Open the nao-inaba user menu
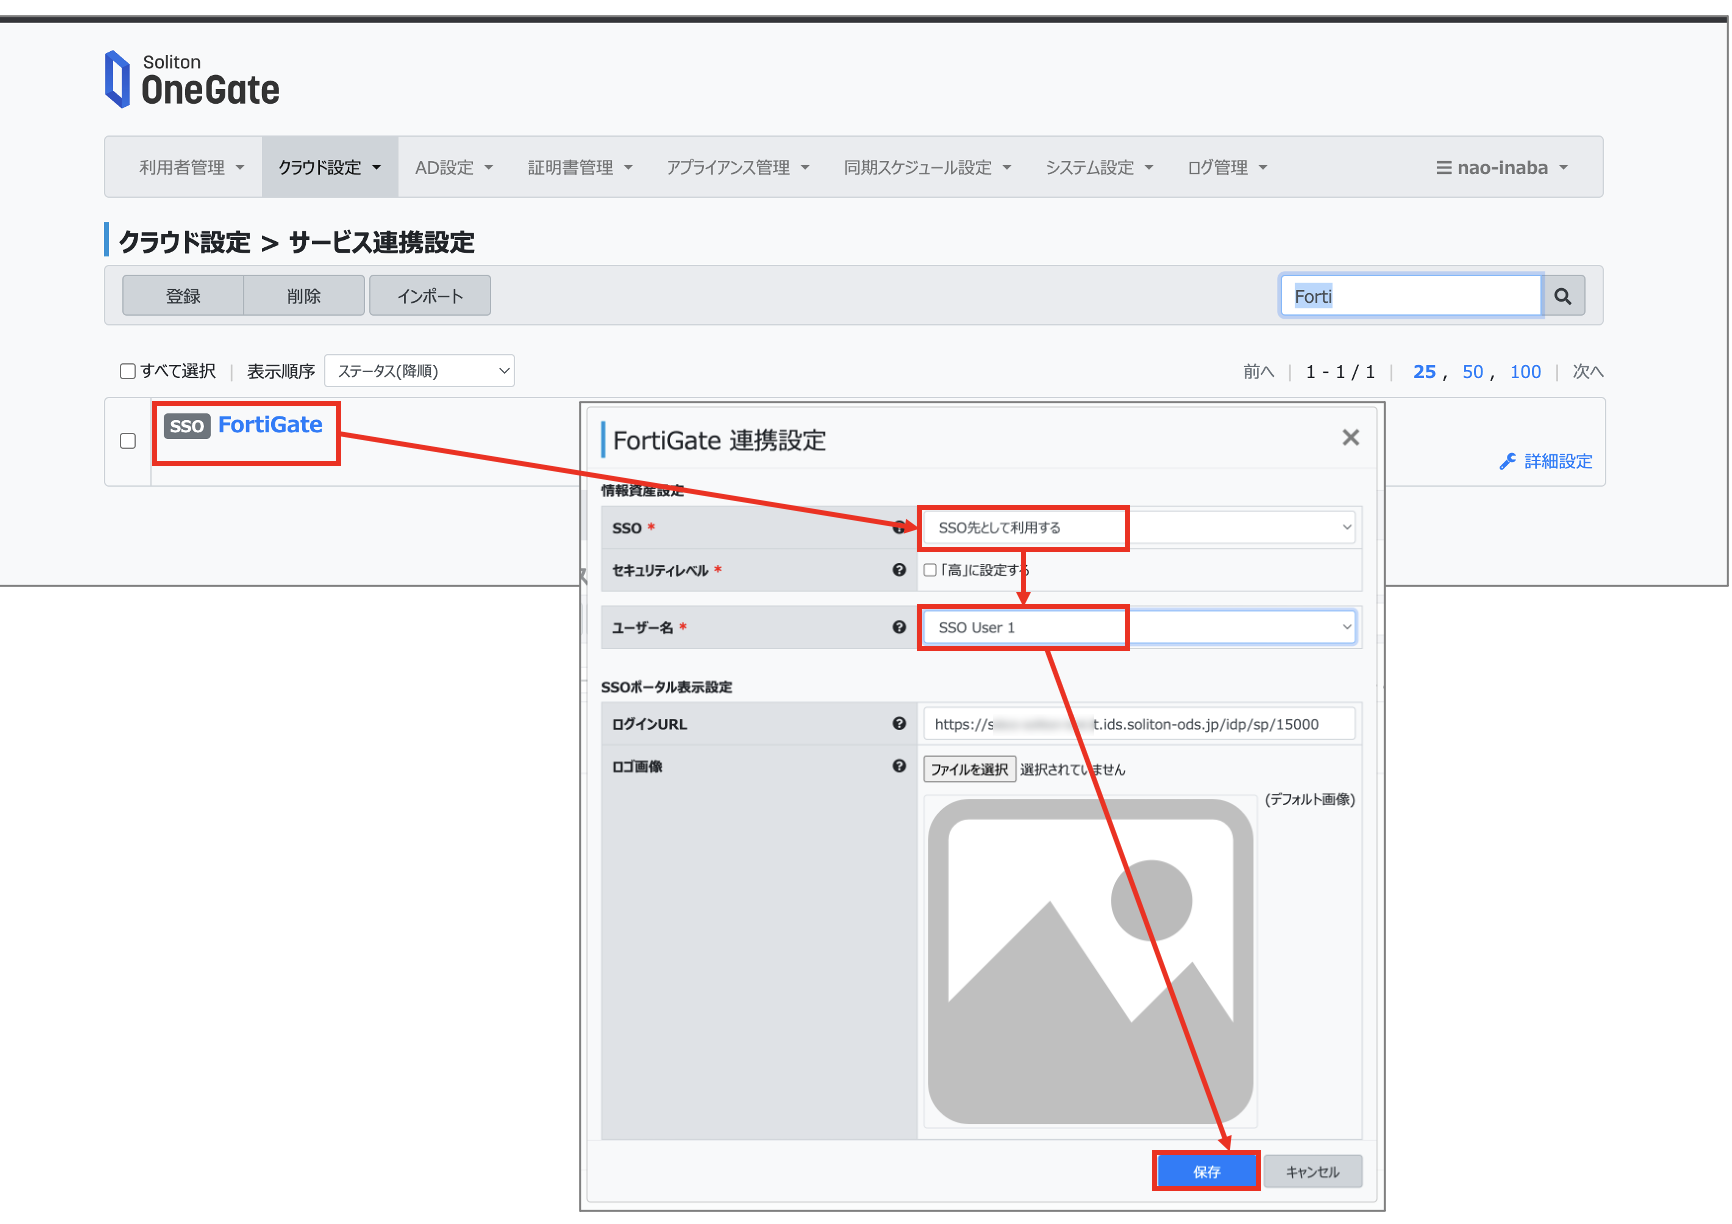 pos(1502,168)
